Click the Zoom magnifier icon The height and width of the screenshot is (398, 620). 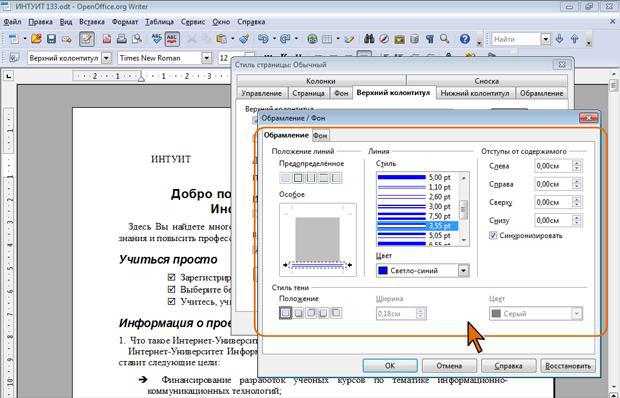click(445, 39)
